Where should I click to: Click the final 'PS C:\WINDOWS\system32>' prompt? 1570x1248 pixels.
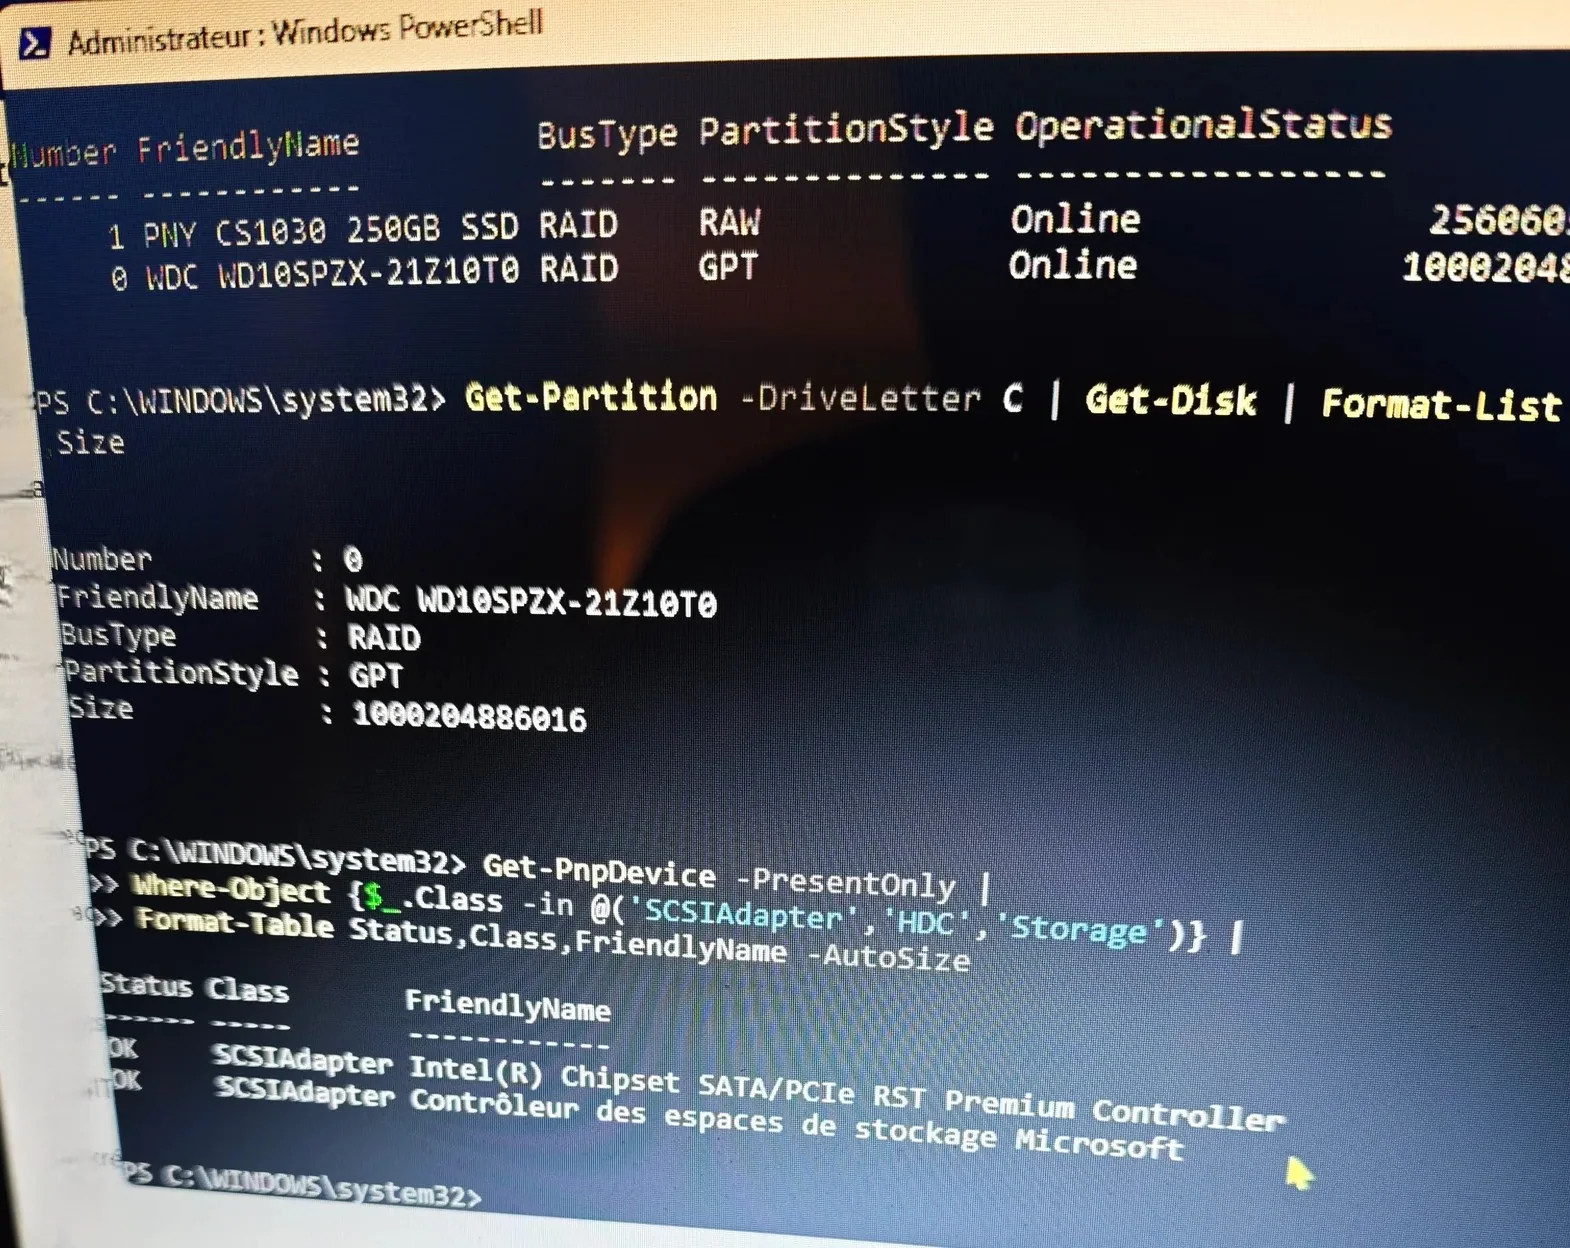click(302, 1184)
